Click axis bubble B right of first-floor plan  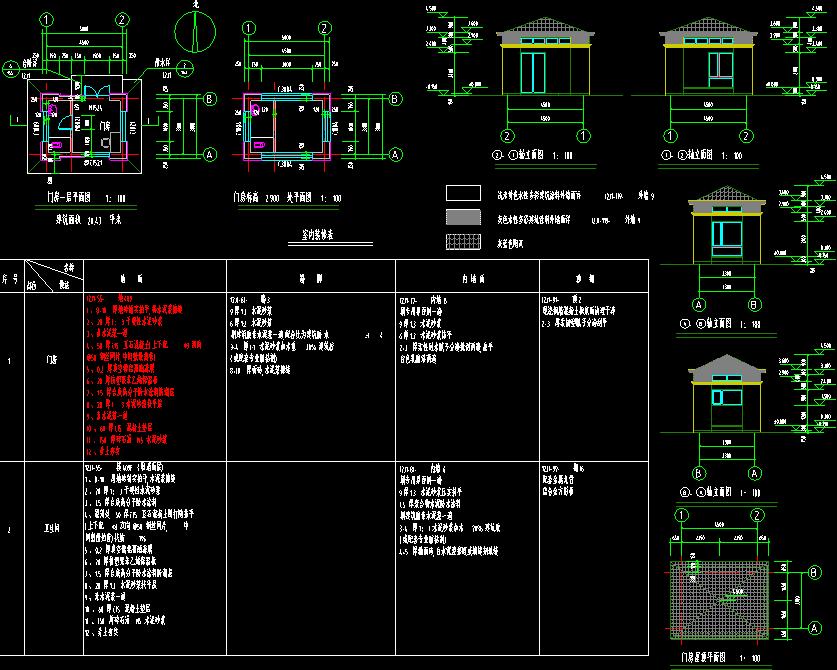210,100
